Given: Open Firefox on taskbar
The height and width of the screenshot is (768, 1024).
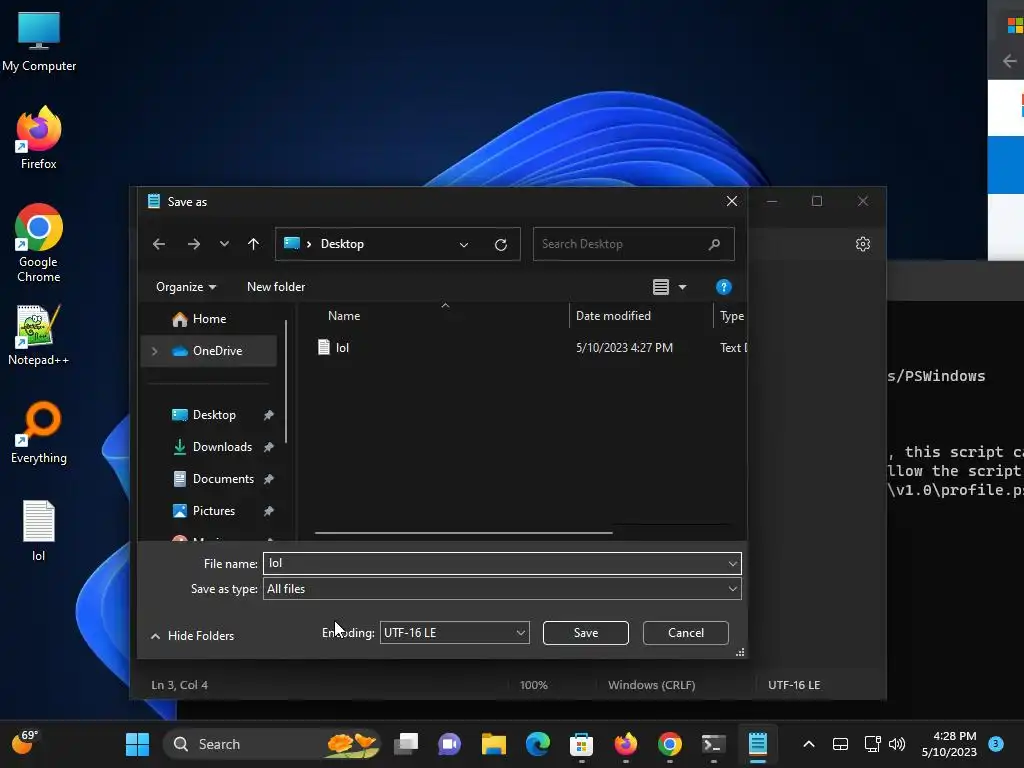Looking at the screenshot, I should tap(626, 744).
